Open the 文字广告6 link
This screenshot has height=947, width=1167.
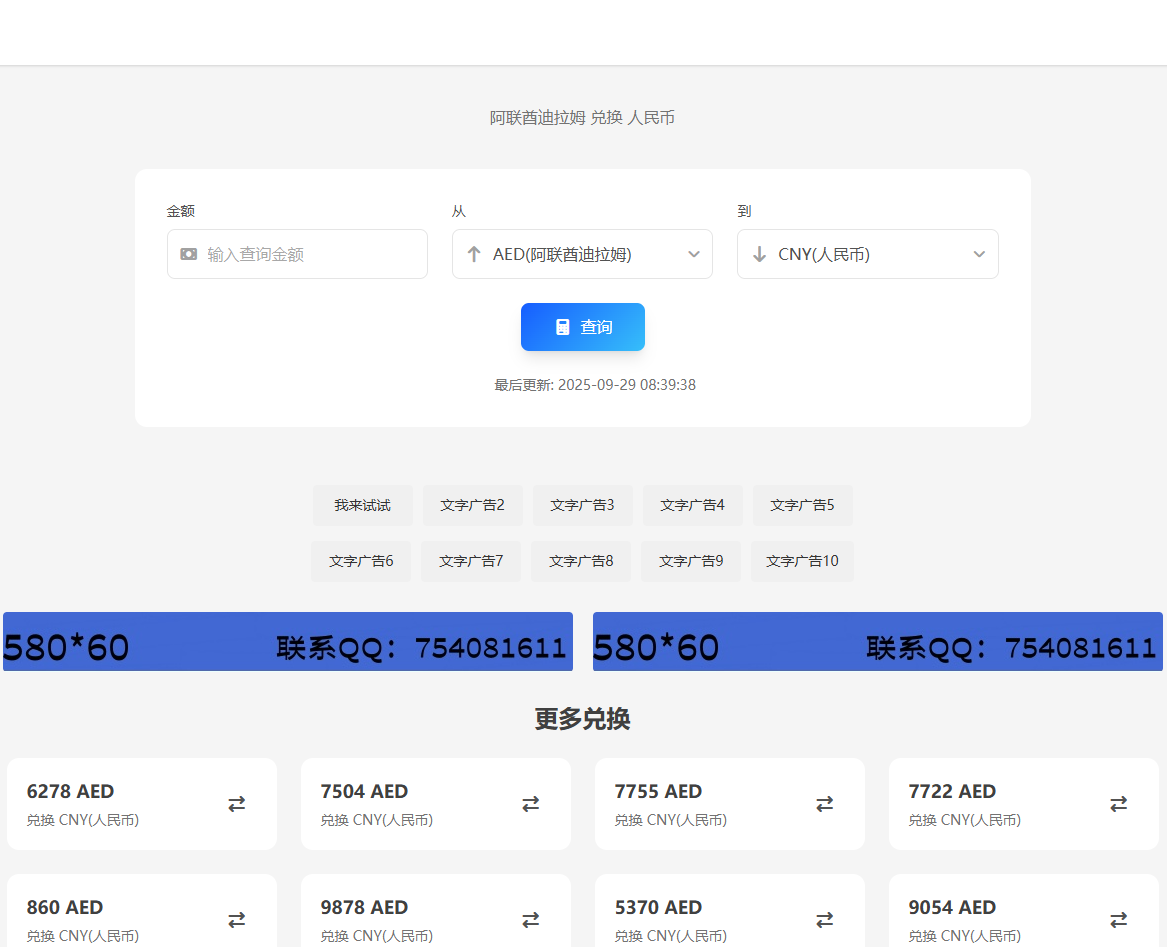(x=361, y=561)
